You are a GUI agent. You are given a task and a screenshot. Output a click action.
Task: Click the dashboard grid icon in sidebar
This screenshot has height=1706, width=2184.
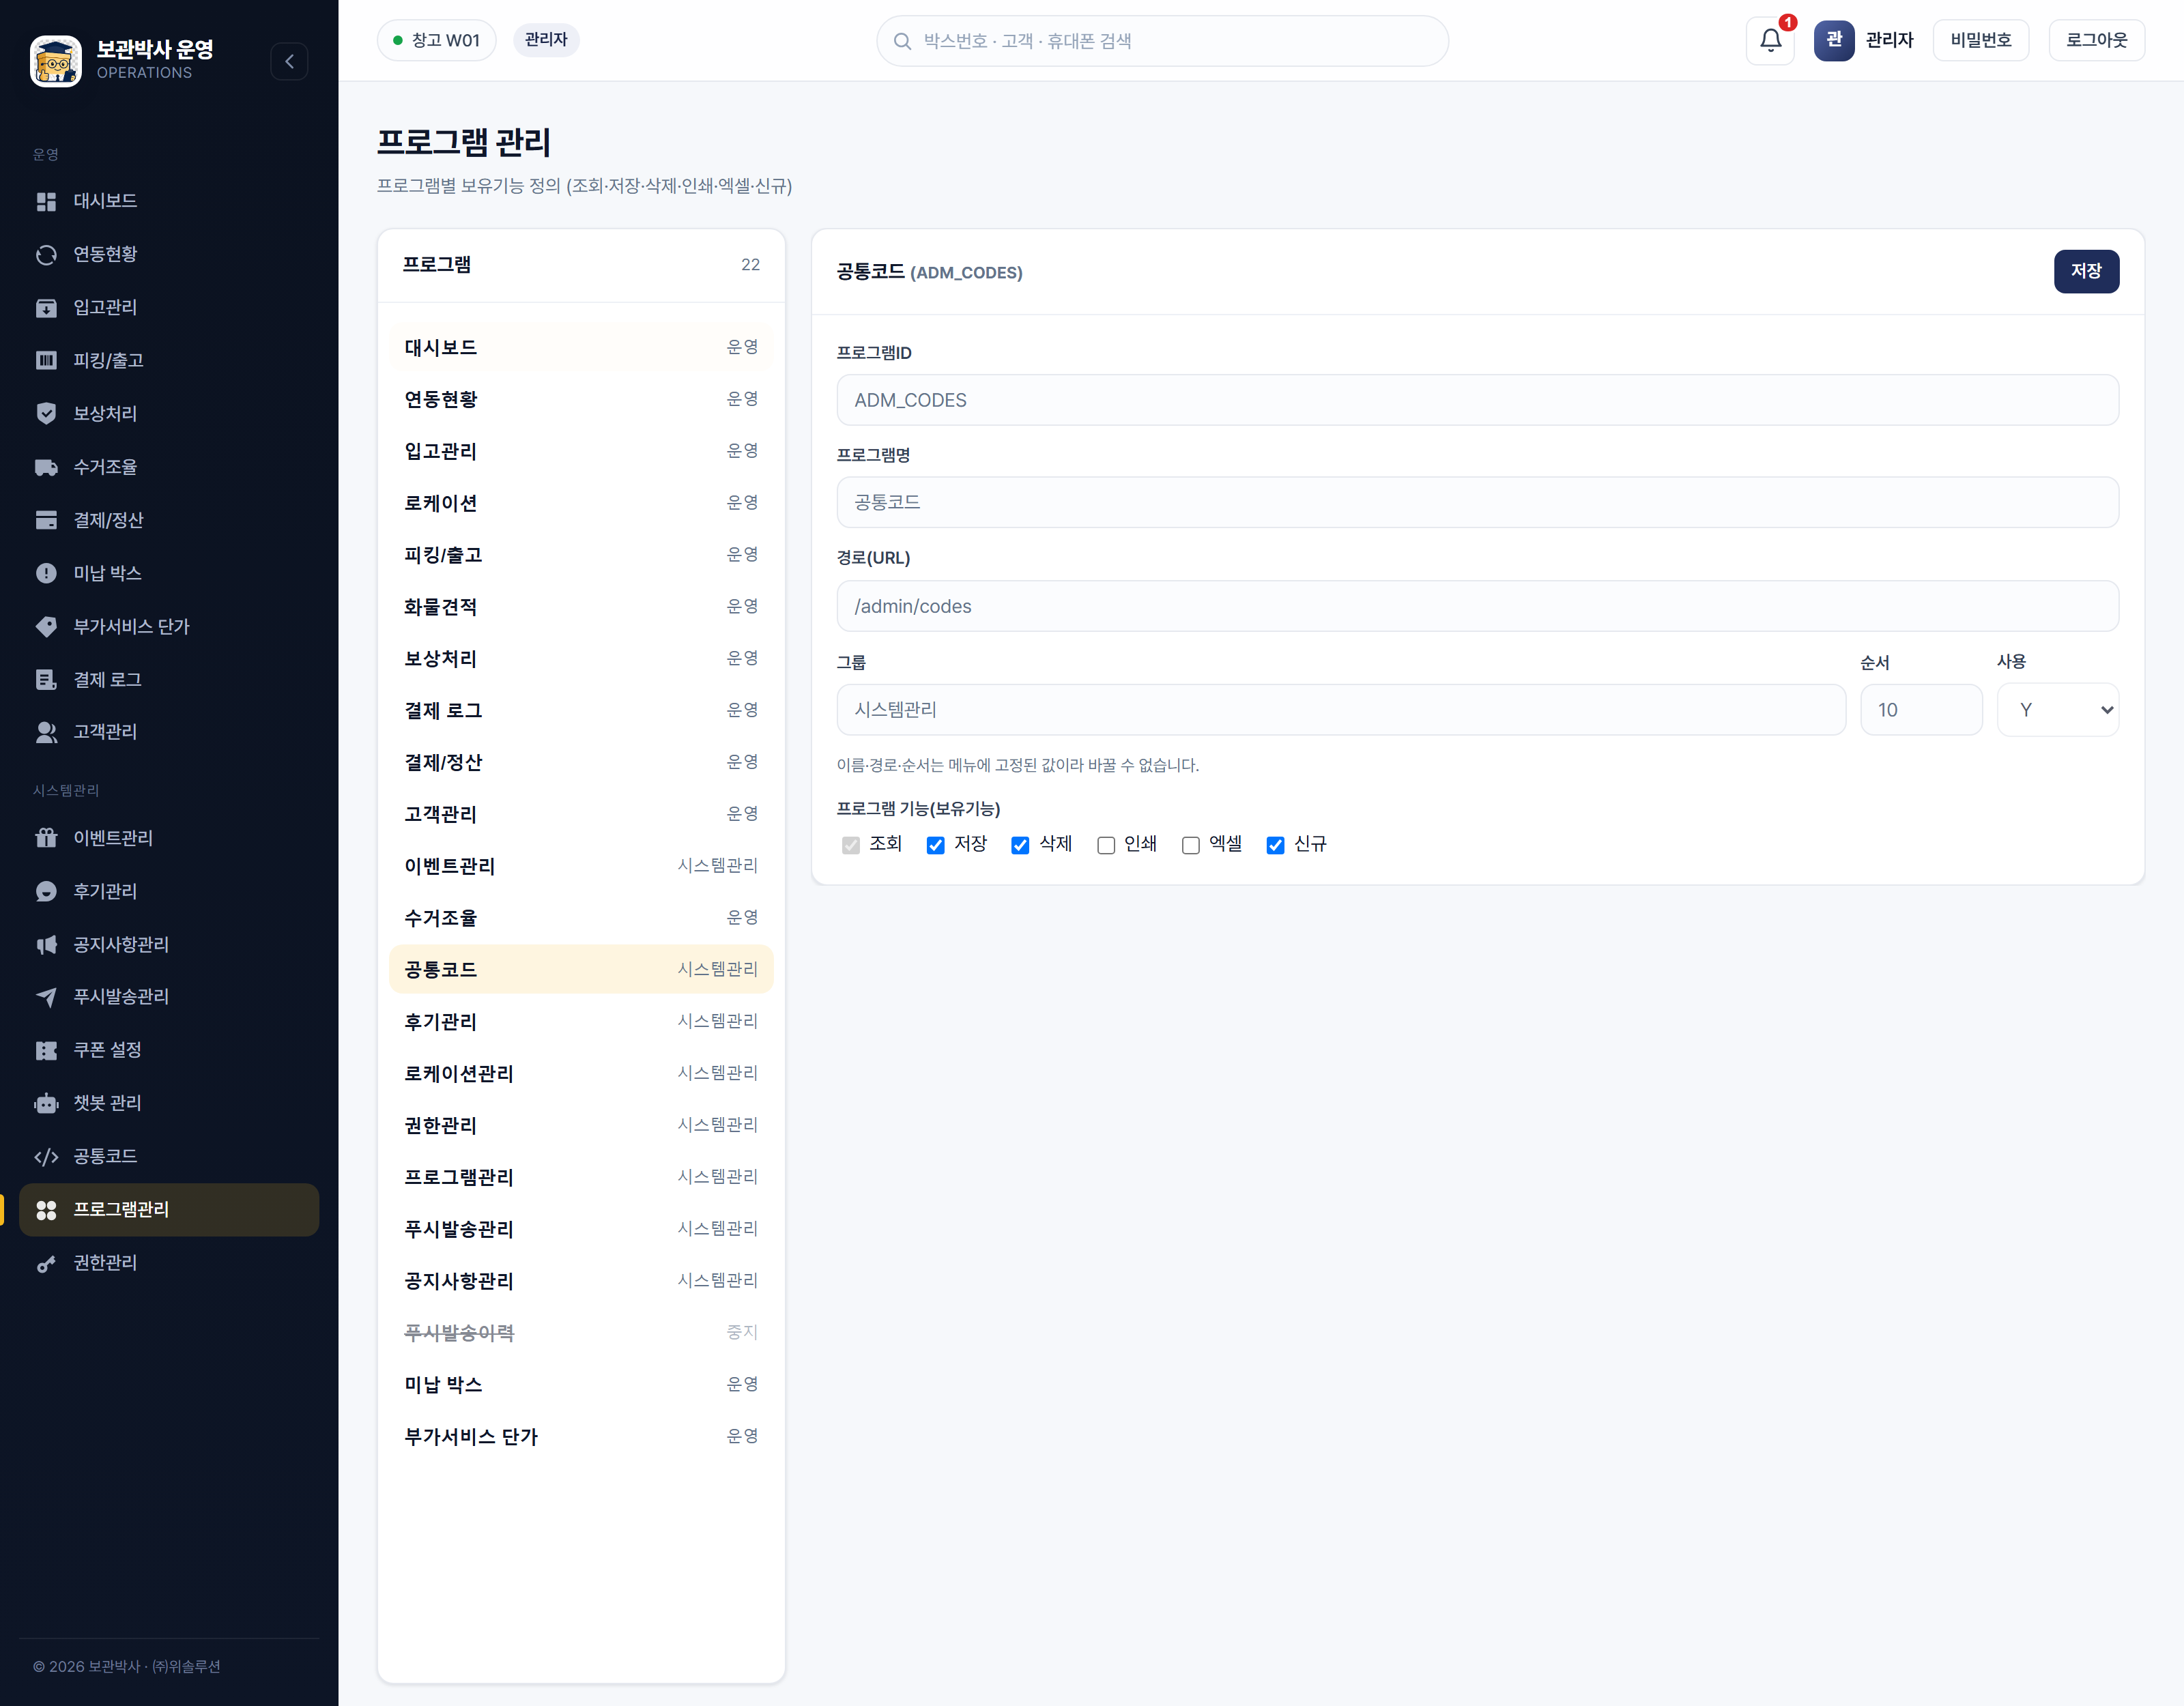pyautogui.click(x=46, y=201)
